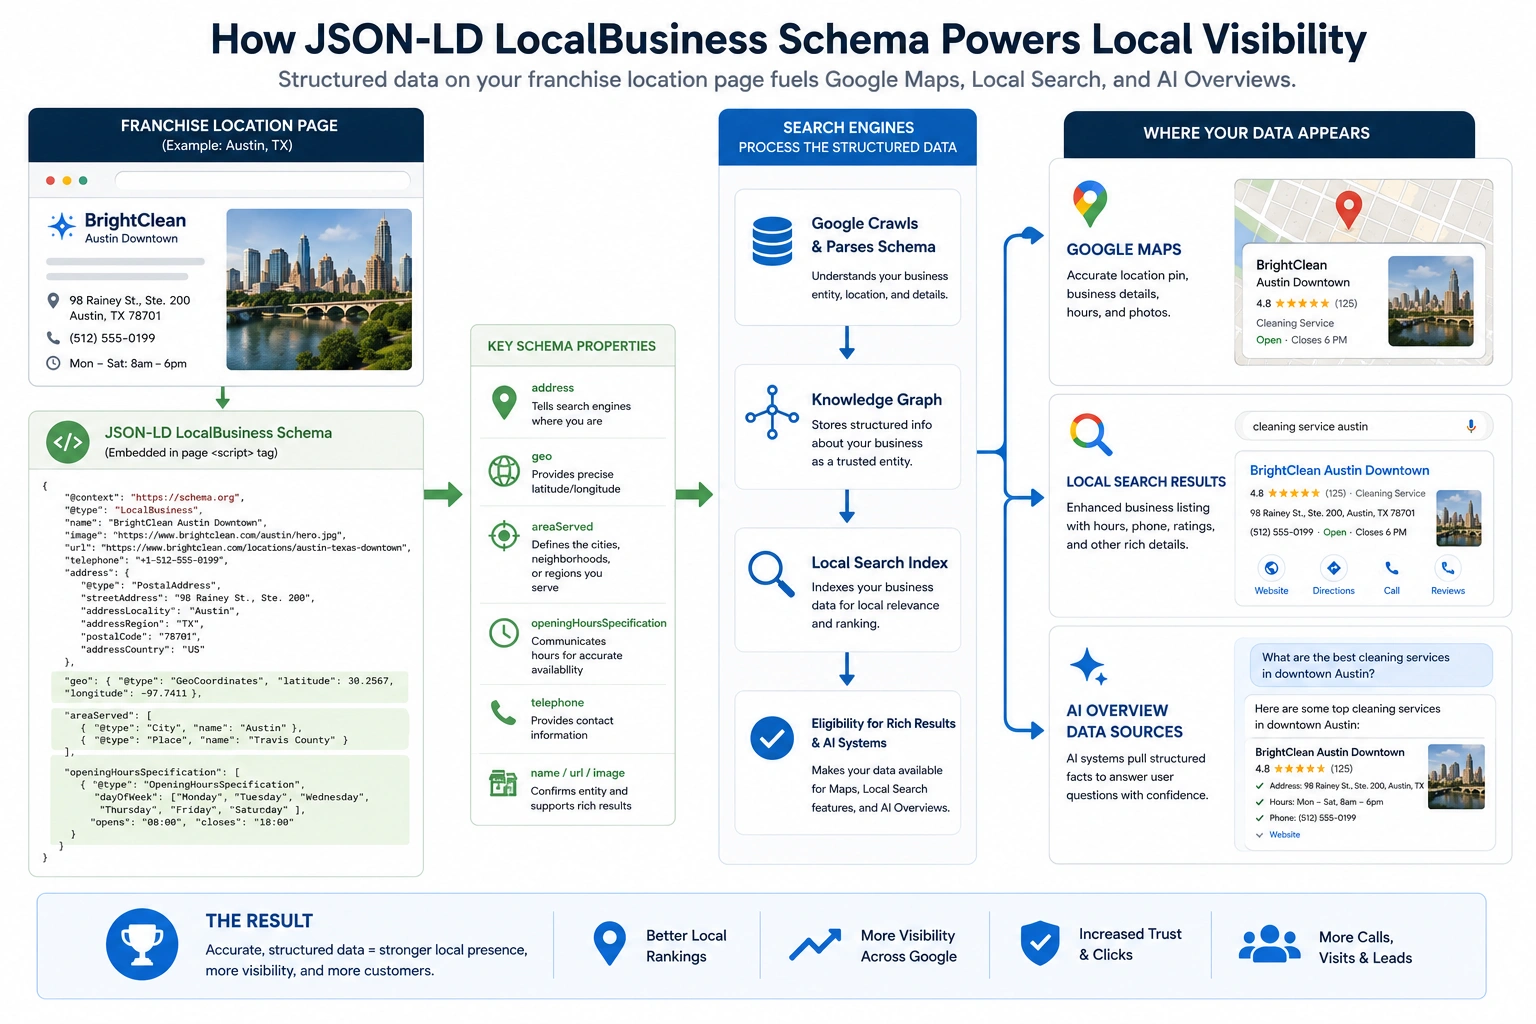The height and width of the screenshot is (1024, 1536).
Task: Click the Google Maps pin logo
Action: coord(1090,204)
